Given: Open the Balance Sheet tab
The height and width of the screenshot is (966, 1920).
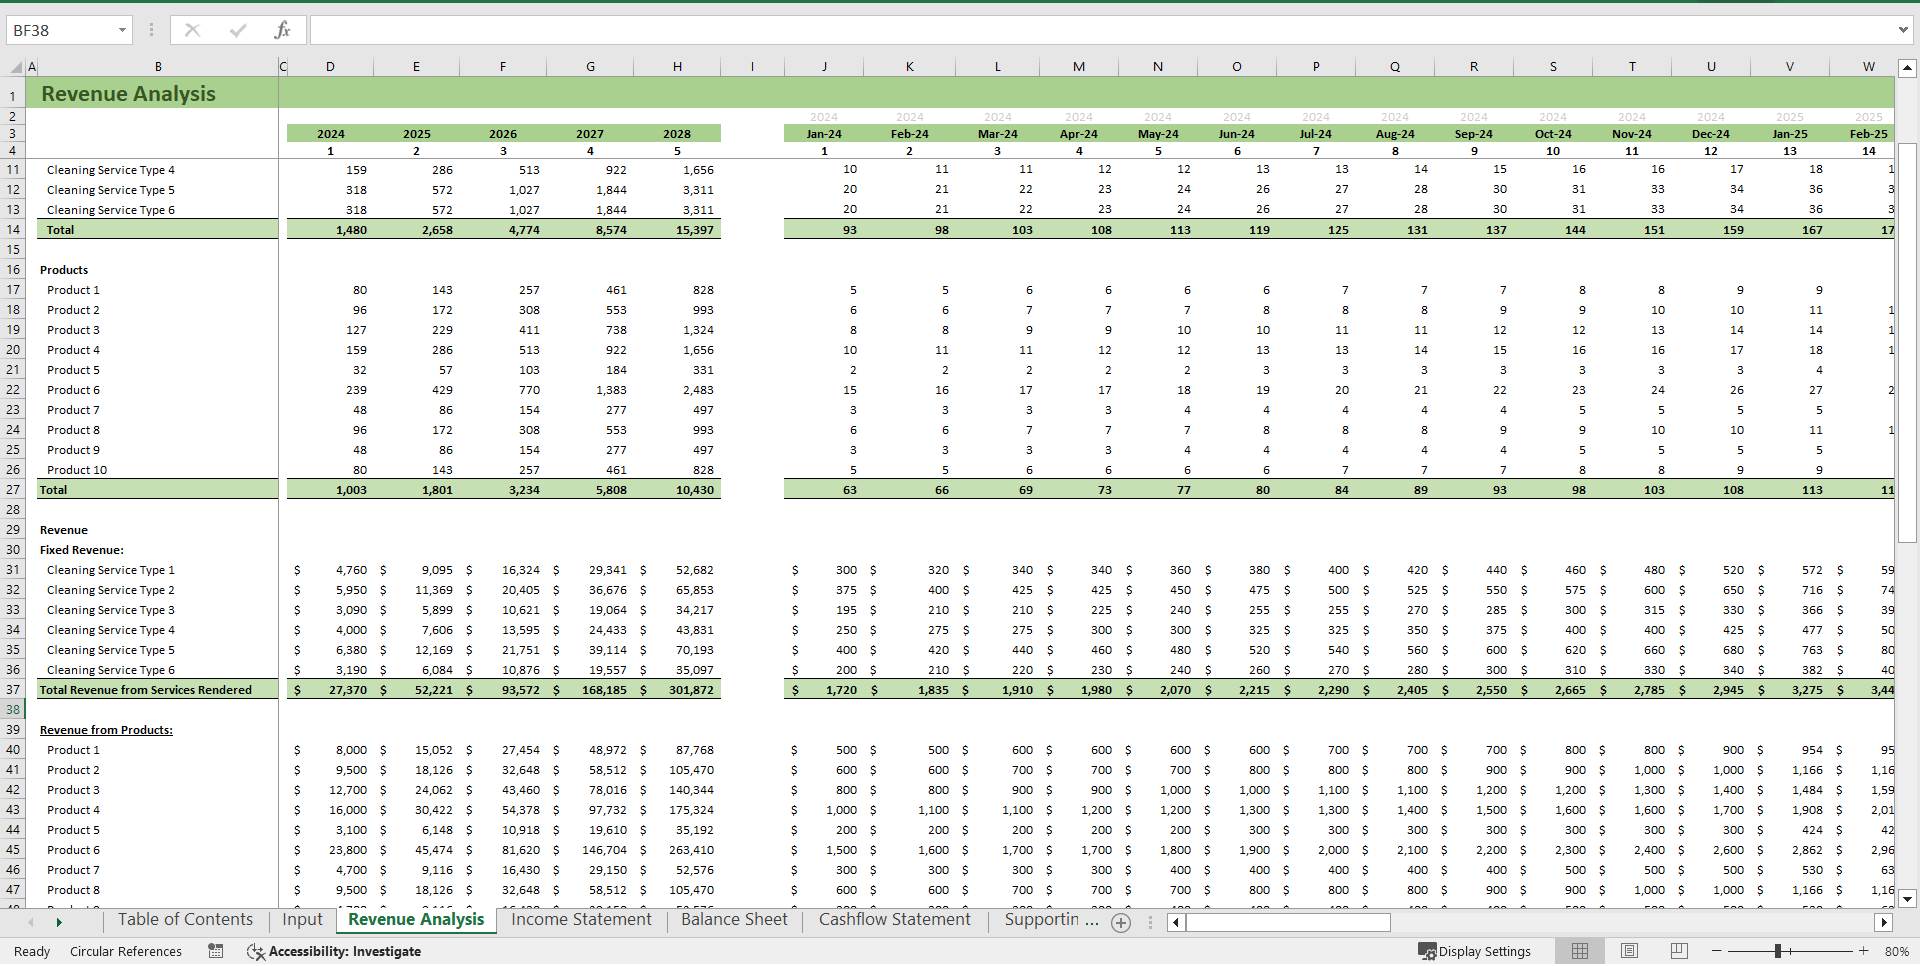Looking at the screenshot, I should click(734, 920).
